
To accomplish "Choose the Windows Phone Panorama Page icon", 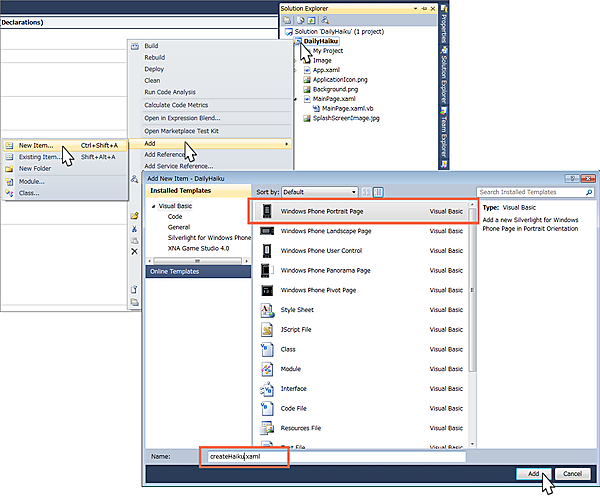I will pyautogui.click(x=267, y=270).
